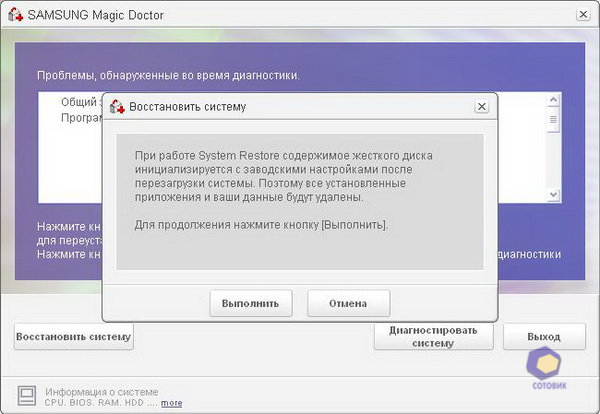Click the scroll down arrow in problems list

553,194
